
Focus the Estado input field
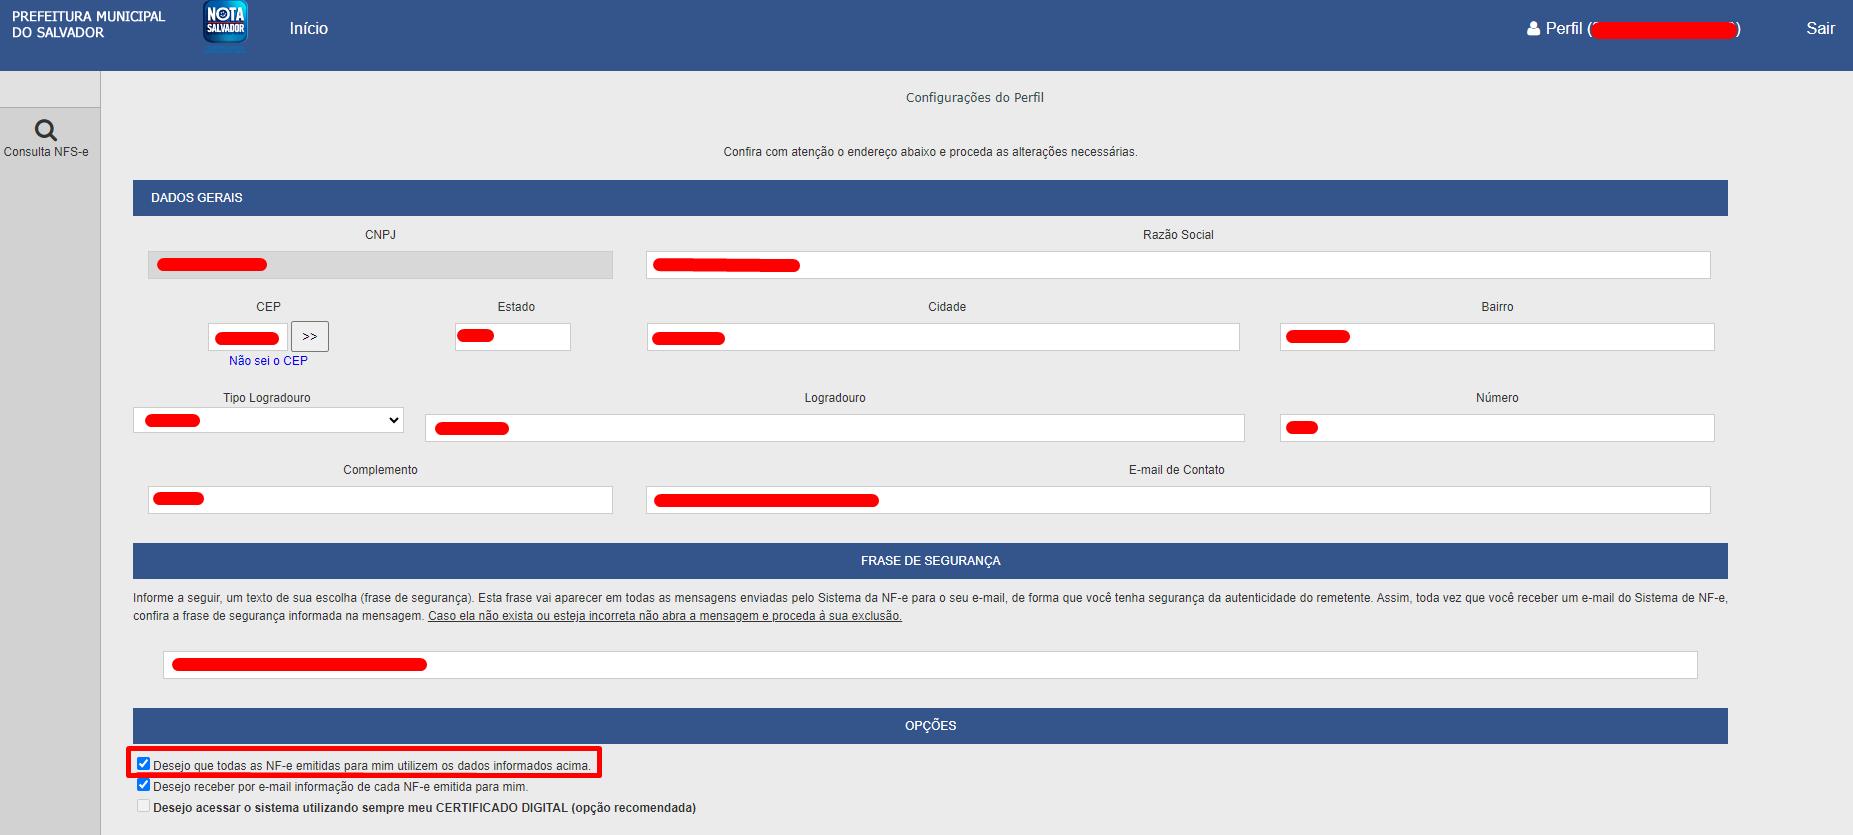click(513, 337)
